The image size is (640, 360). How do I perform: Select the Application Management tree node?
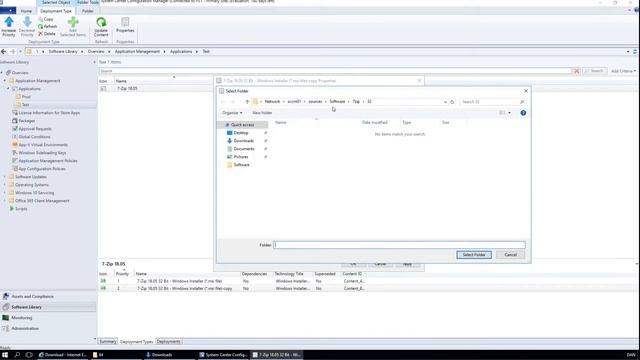(38, 81)
